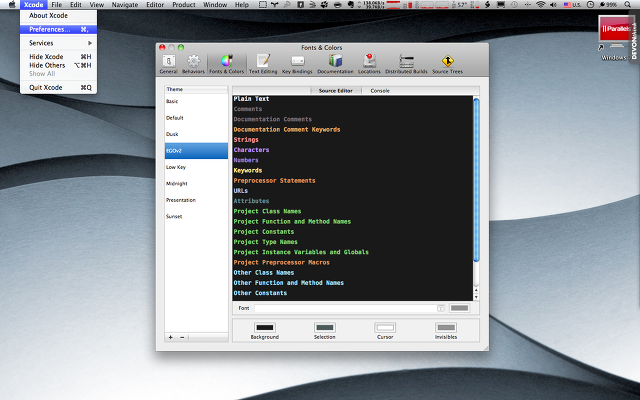Open Spotlight search magnifier icon

[627, 5]
